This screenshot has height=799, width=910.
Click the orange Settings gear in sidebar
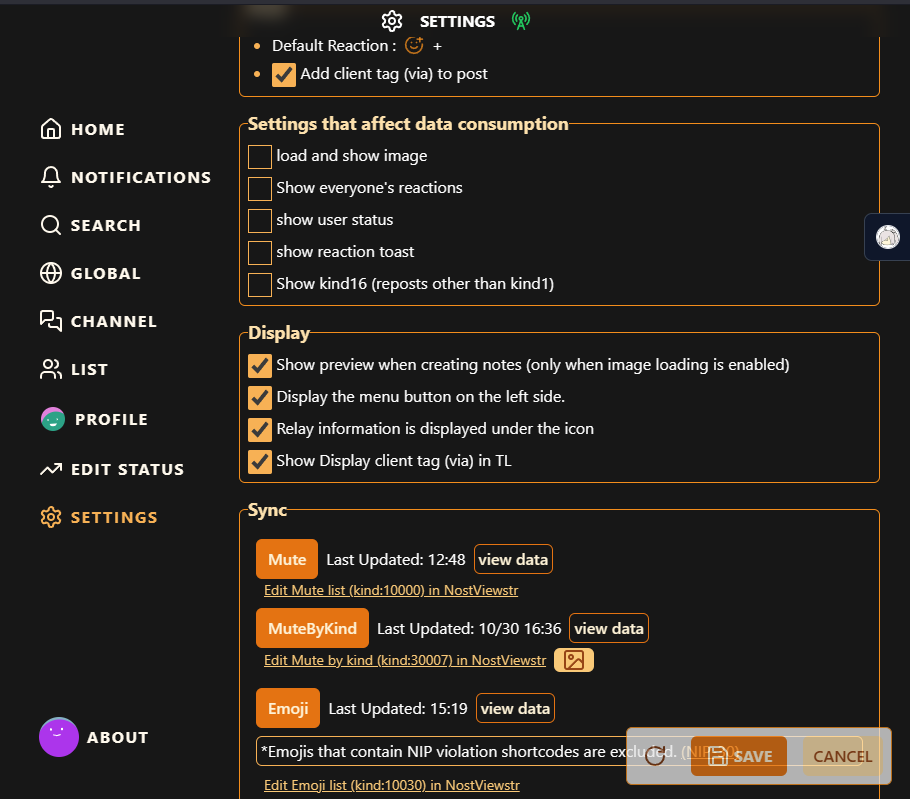pyautogui.click(x=50, y=517)
